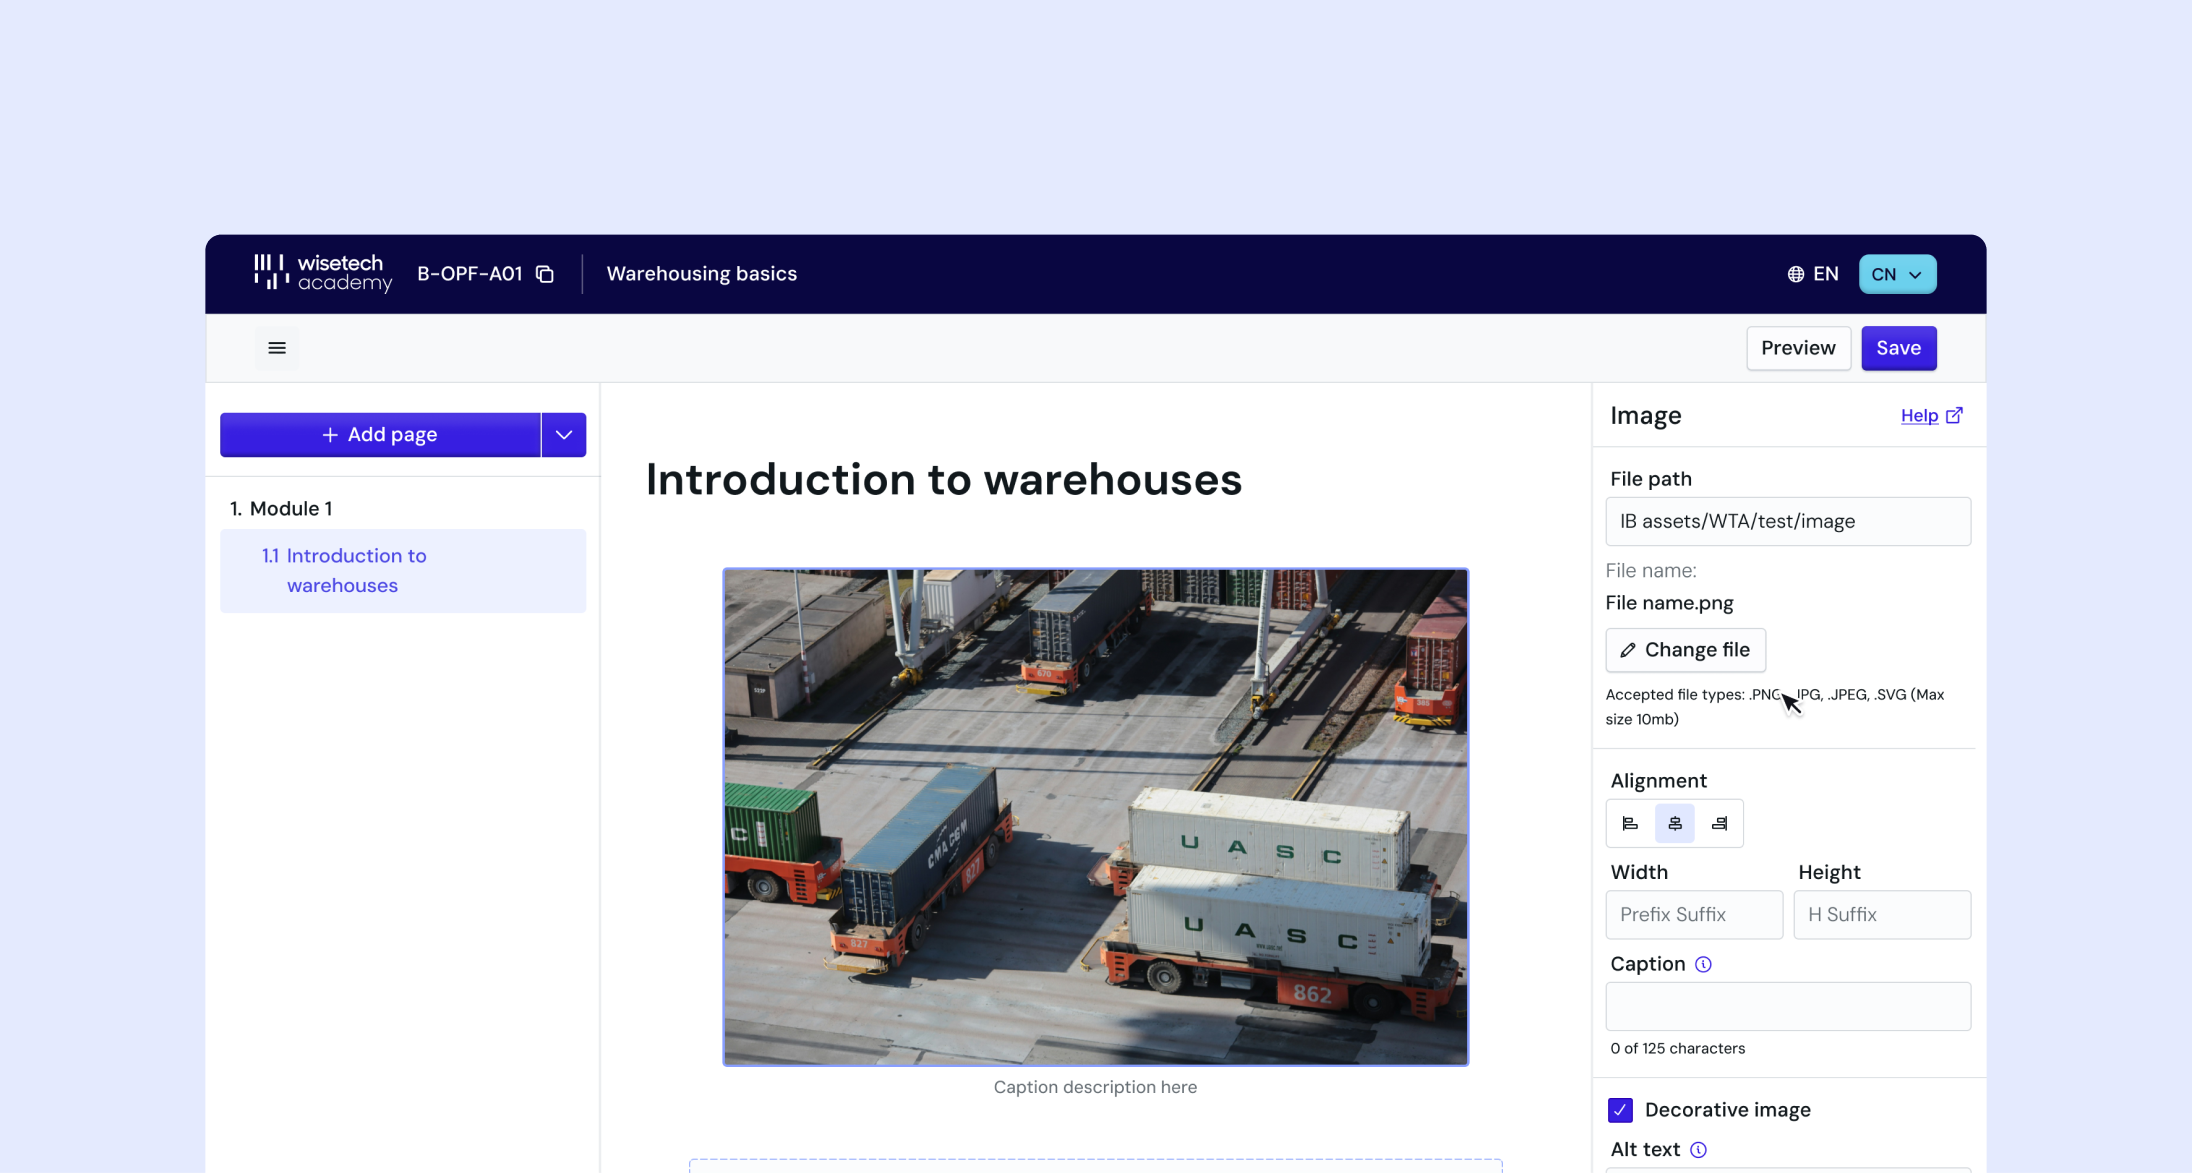This screenshot has height=1173, width=2192.
Task: Copy the B-OPF-A01 course code
Action: (545, 274)
